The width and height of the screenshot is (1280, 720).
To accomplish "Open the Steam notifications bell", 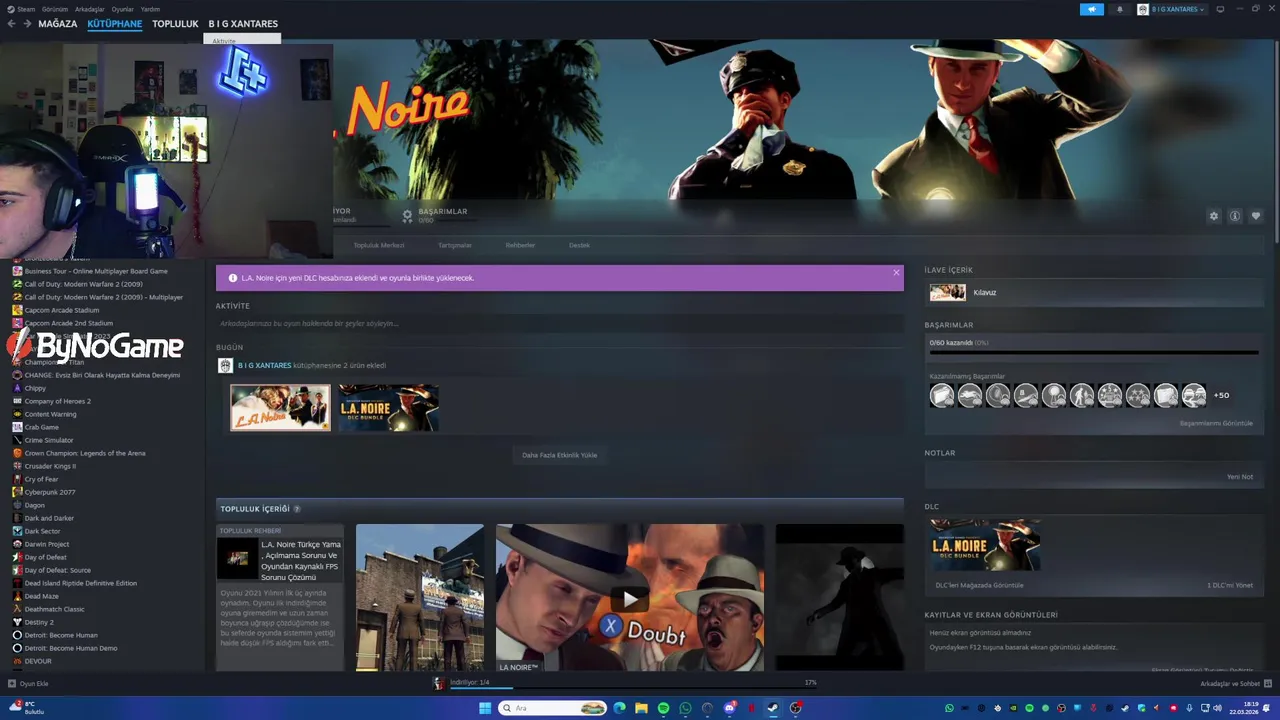I will click(1119, 9).
